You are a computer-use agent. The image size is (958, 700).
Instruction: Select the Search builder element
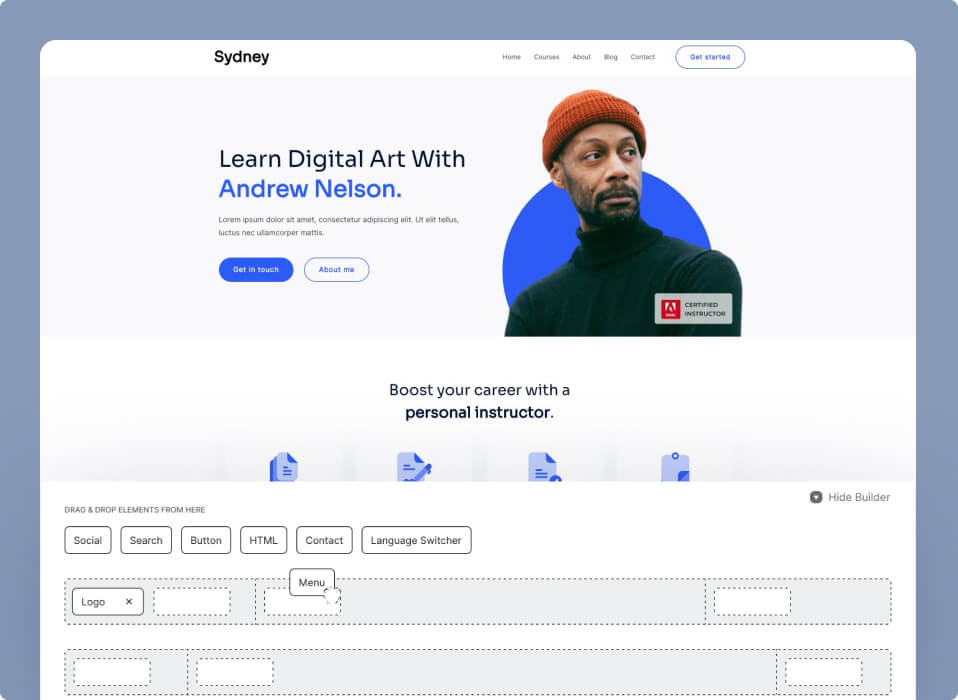146,540
